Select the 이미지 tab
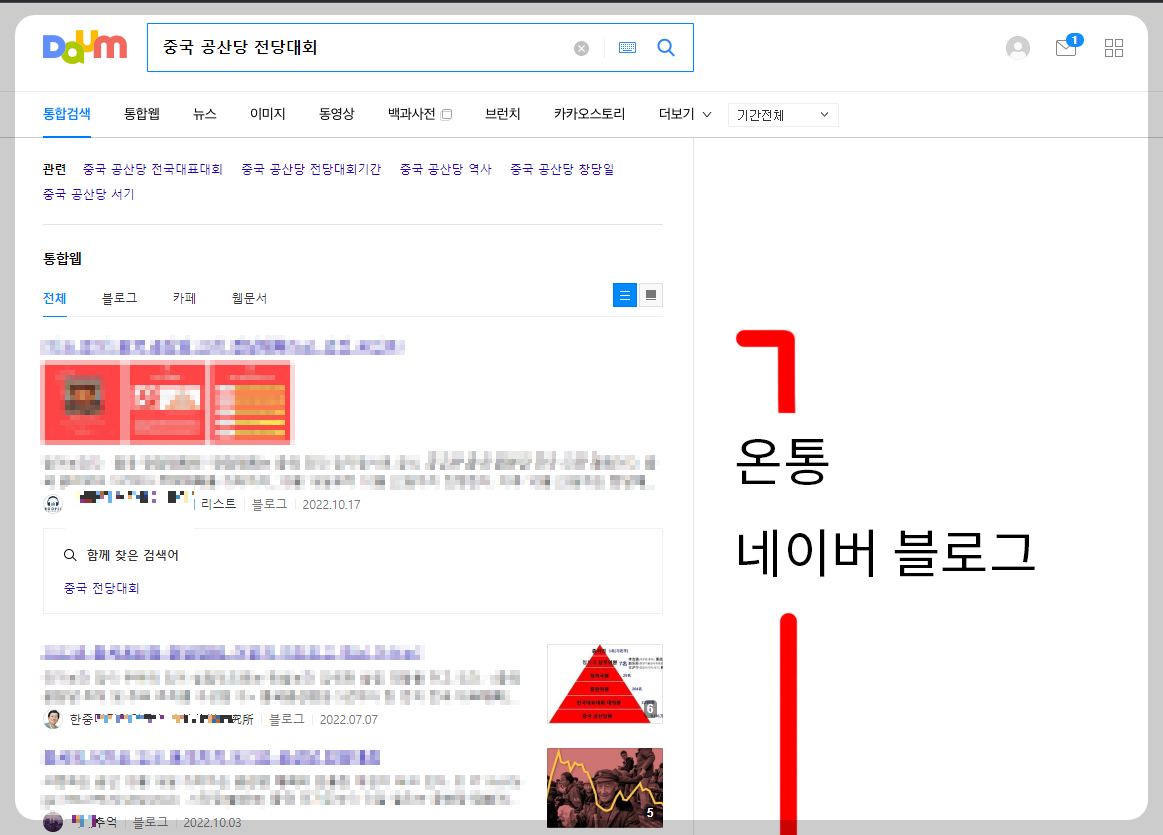 (x=268, y=114)
